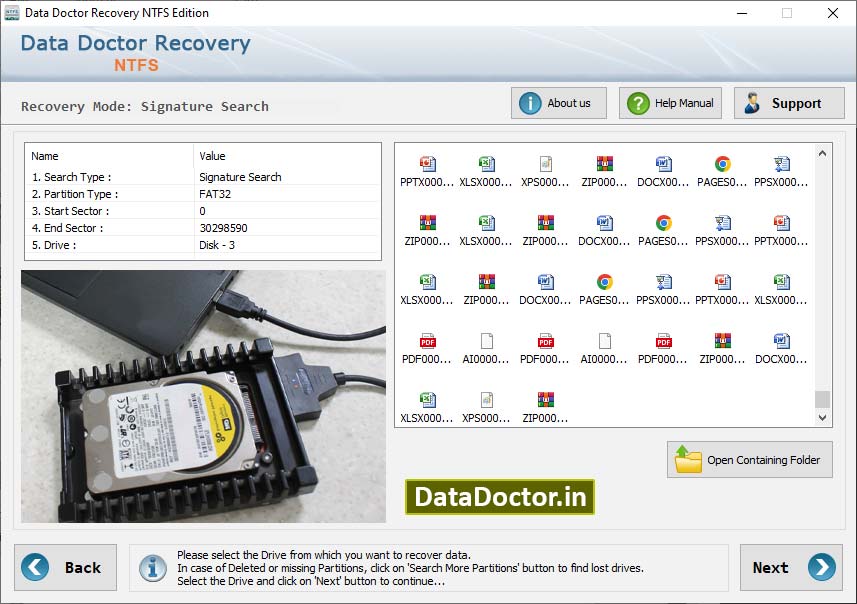The height and width of the screenshot is (604, 857).
Task: Select the XLSX file in the second results row
Action: click(486, 231)
